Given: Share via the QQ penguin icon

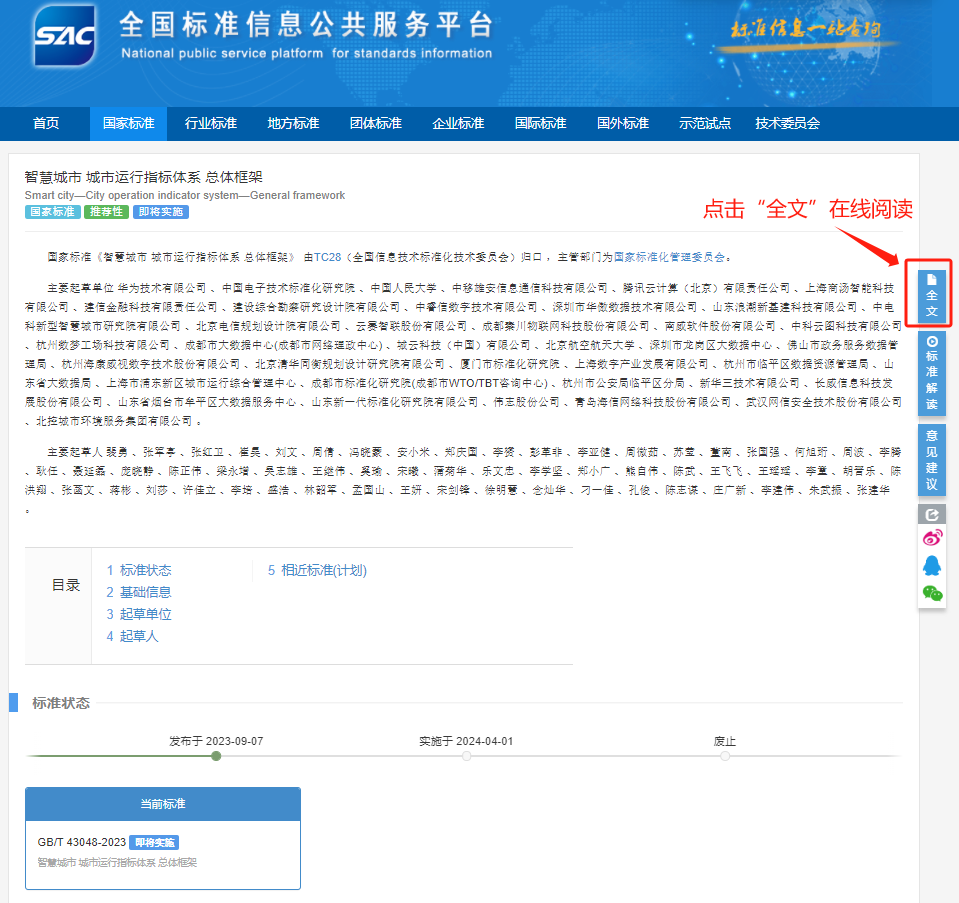Looking at the screenshot, I should pyautogui.click(x=931, y=565).
